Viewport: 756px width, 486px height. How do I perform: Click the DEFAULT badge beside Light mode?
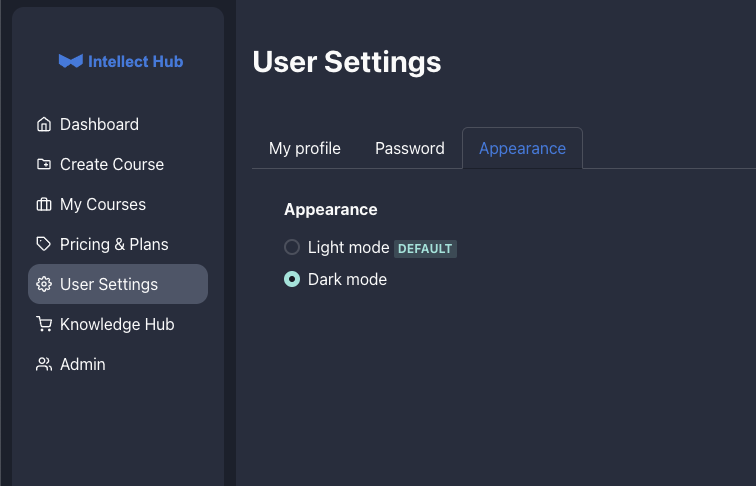click(425, 248)
